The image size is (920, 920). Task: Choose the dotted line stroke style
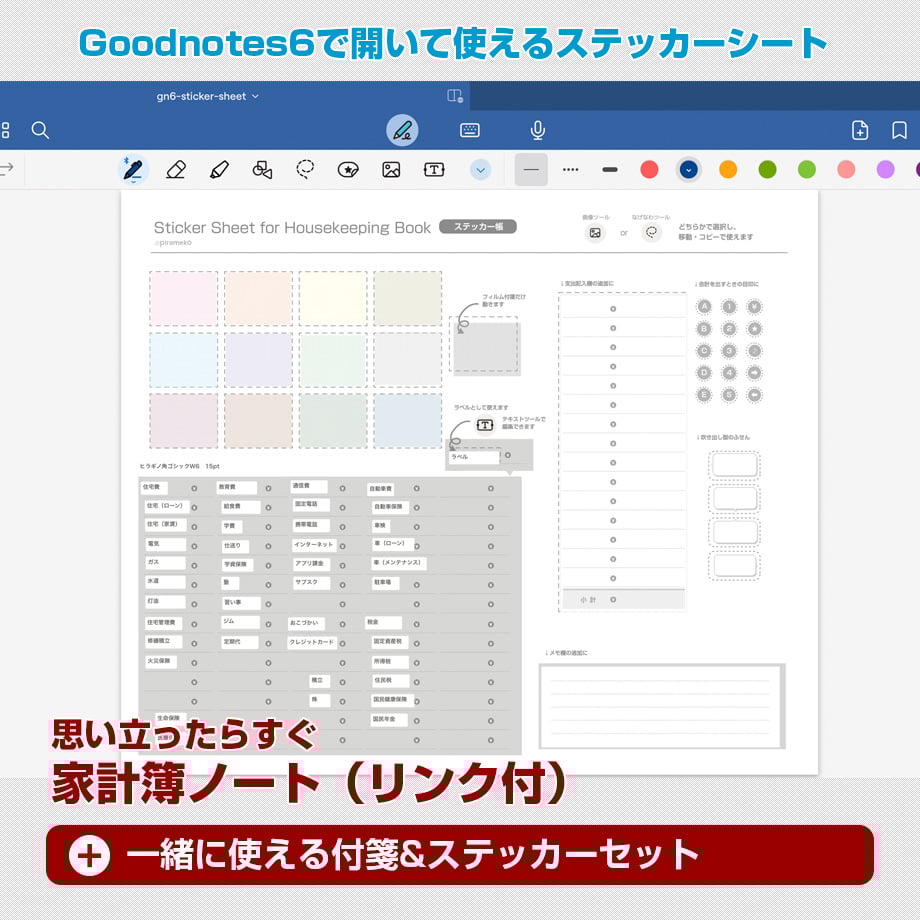[x=570, y=170]
